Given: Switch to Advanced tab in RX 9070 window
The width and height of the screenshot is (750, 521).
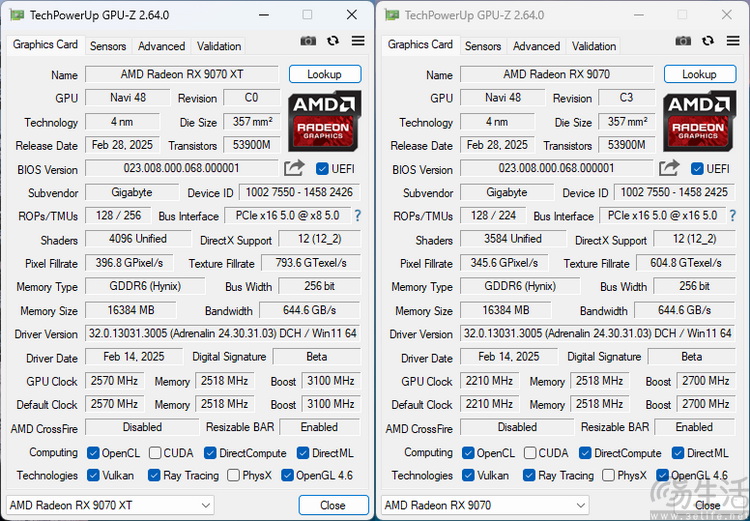Looking at the screenshot, I should (537, 46).
